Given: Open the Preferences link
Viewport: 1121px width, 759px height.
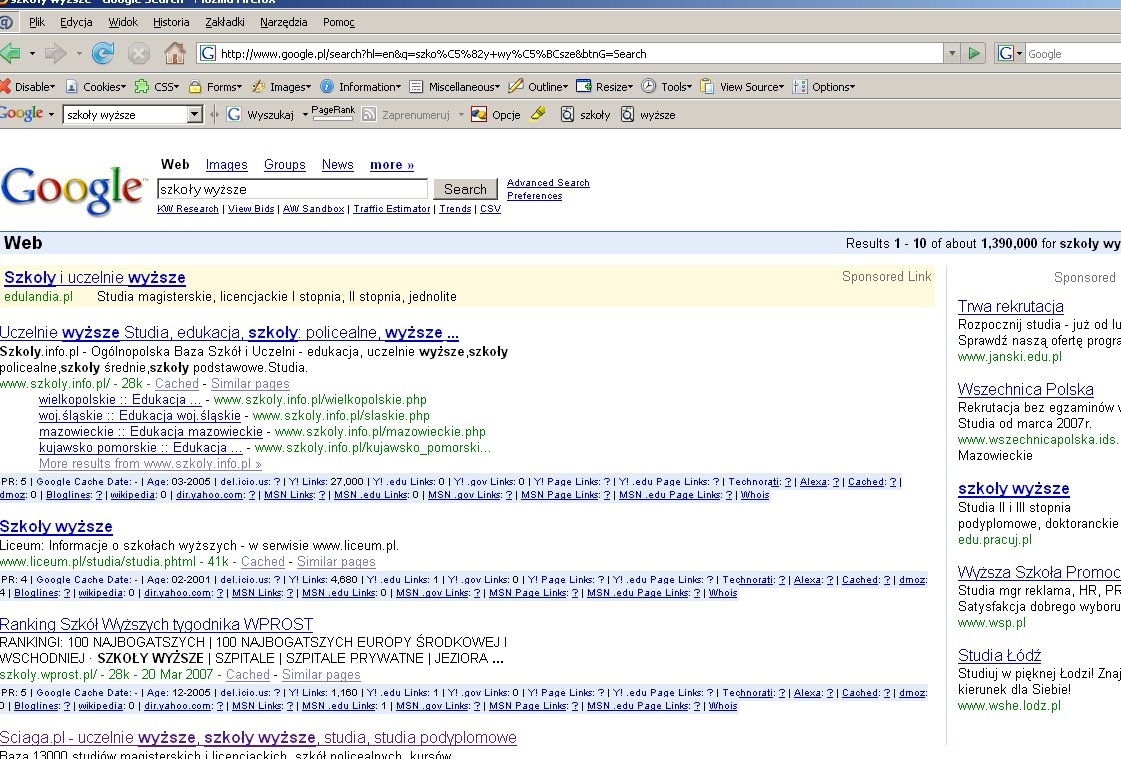Looking at the screenshot, I should point(535,196).
